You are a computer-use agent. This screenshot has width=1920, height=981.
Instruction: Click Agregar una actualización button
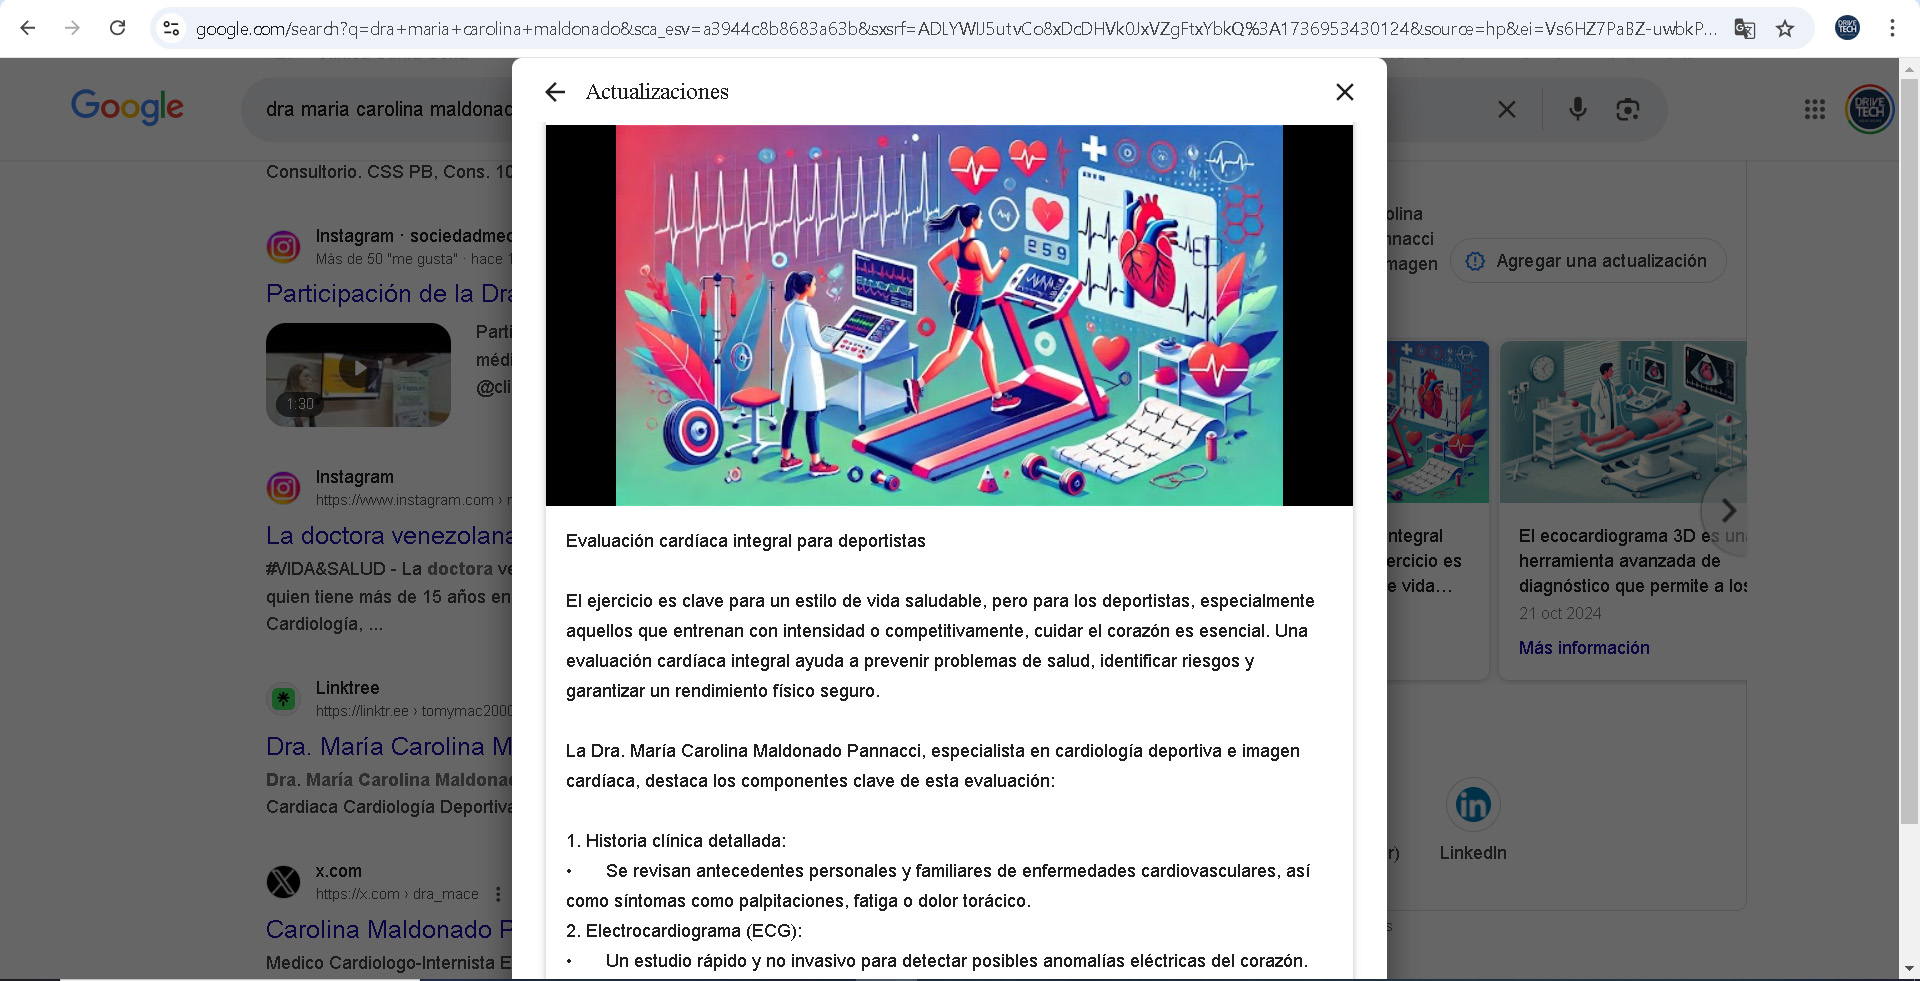1587,261
